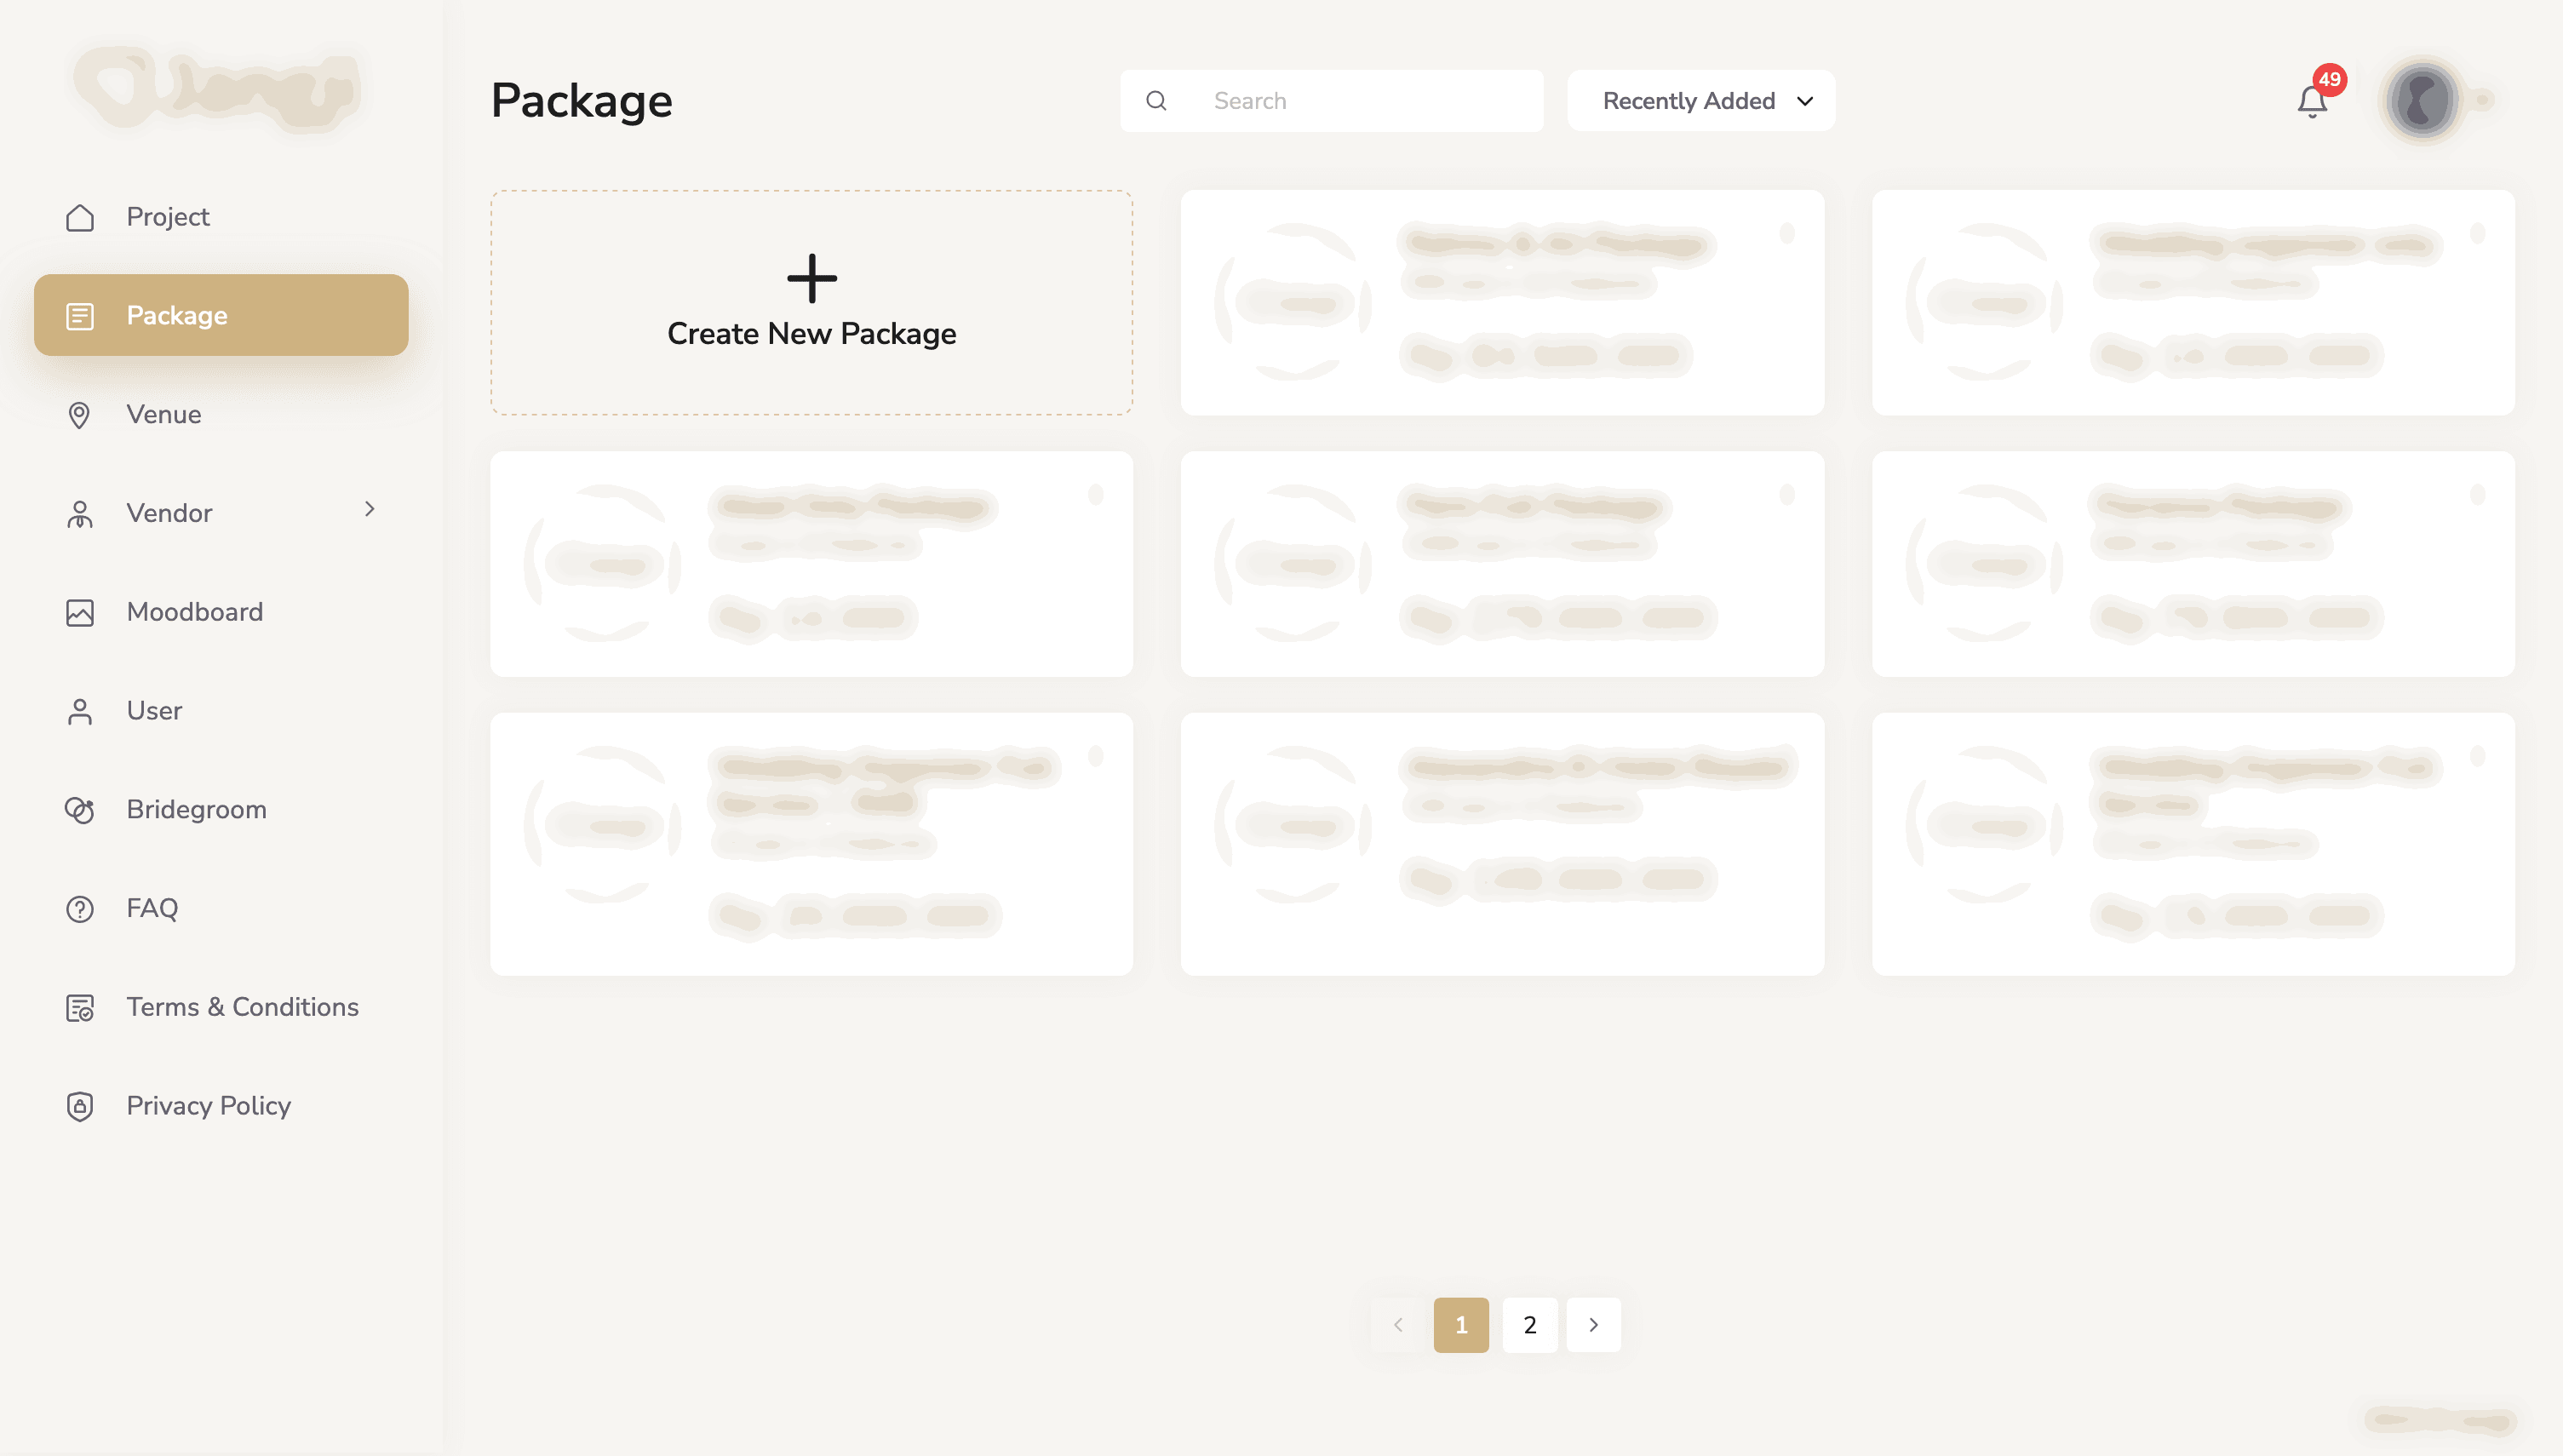Click Create New Package label
The width and height of the screenshot is (2563, 1456).
click(x=812, y=334)
